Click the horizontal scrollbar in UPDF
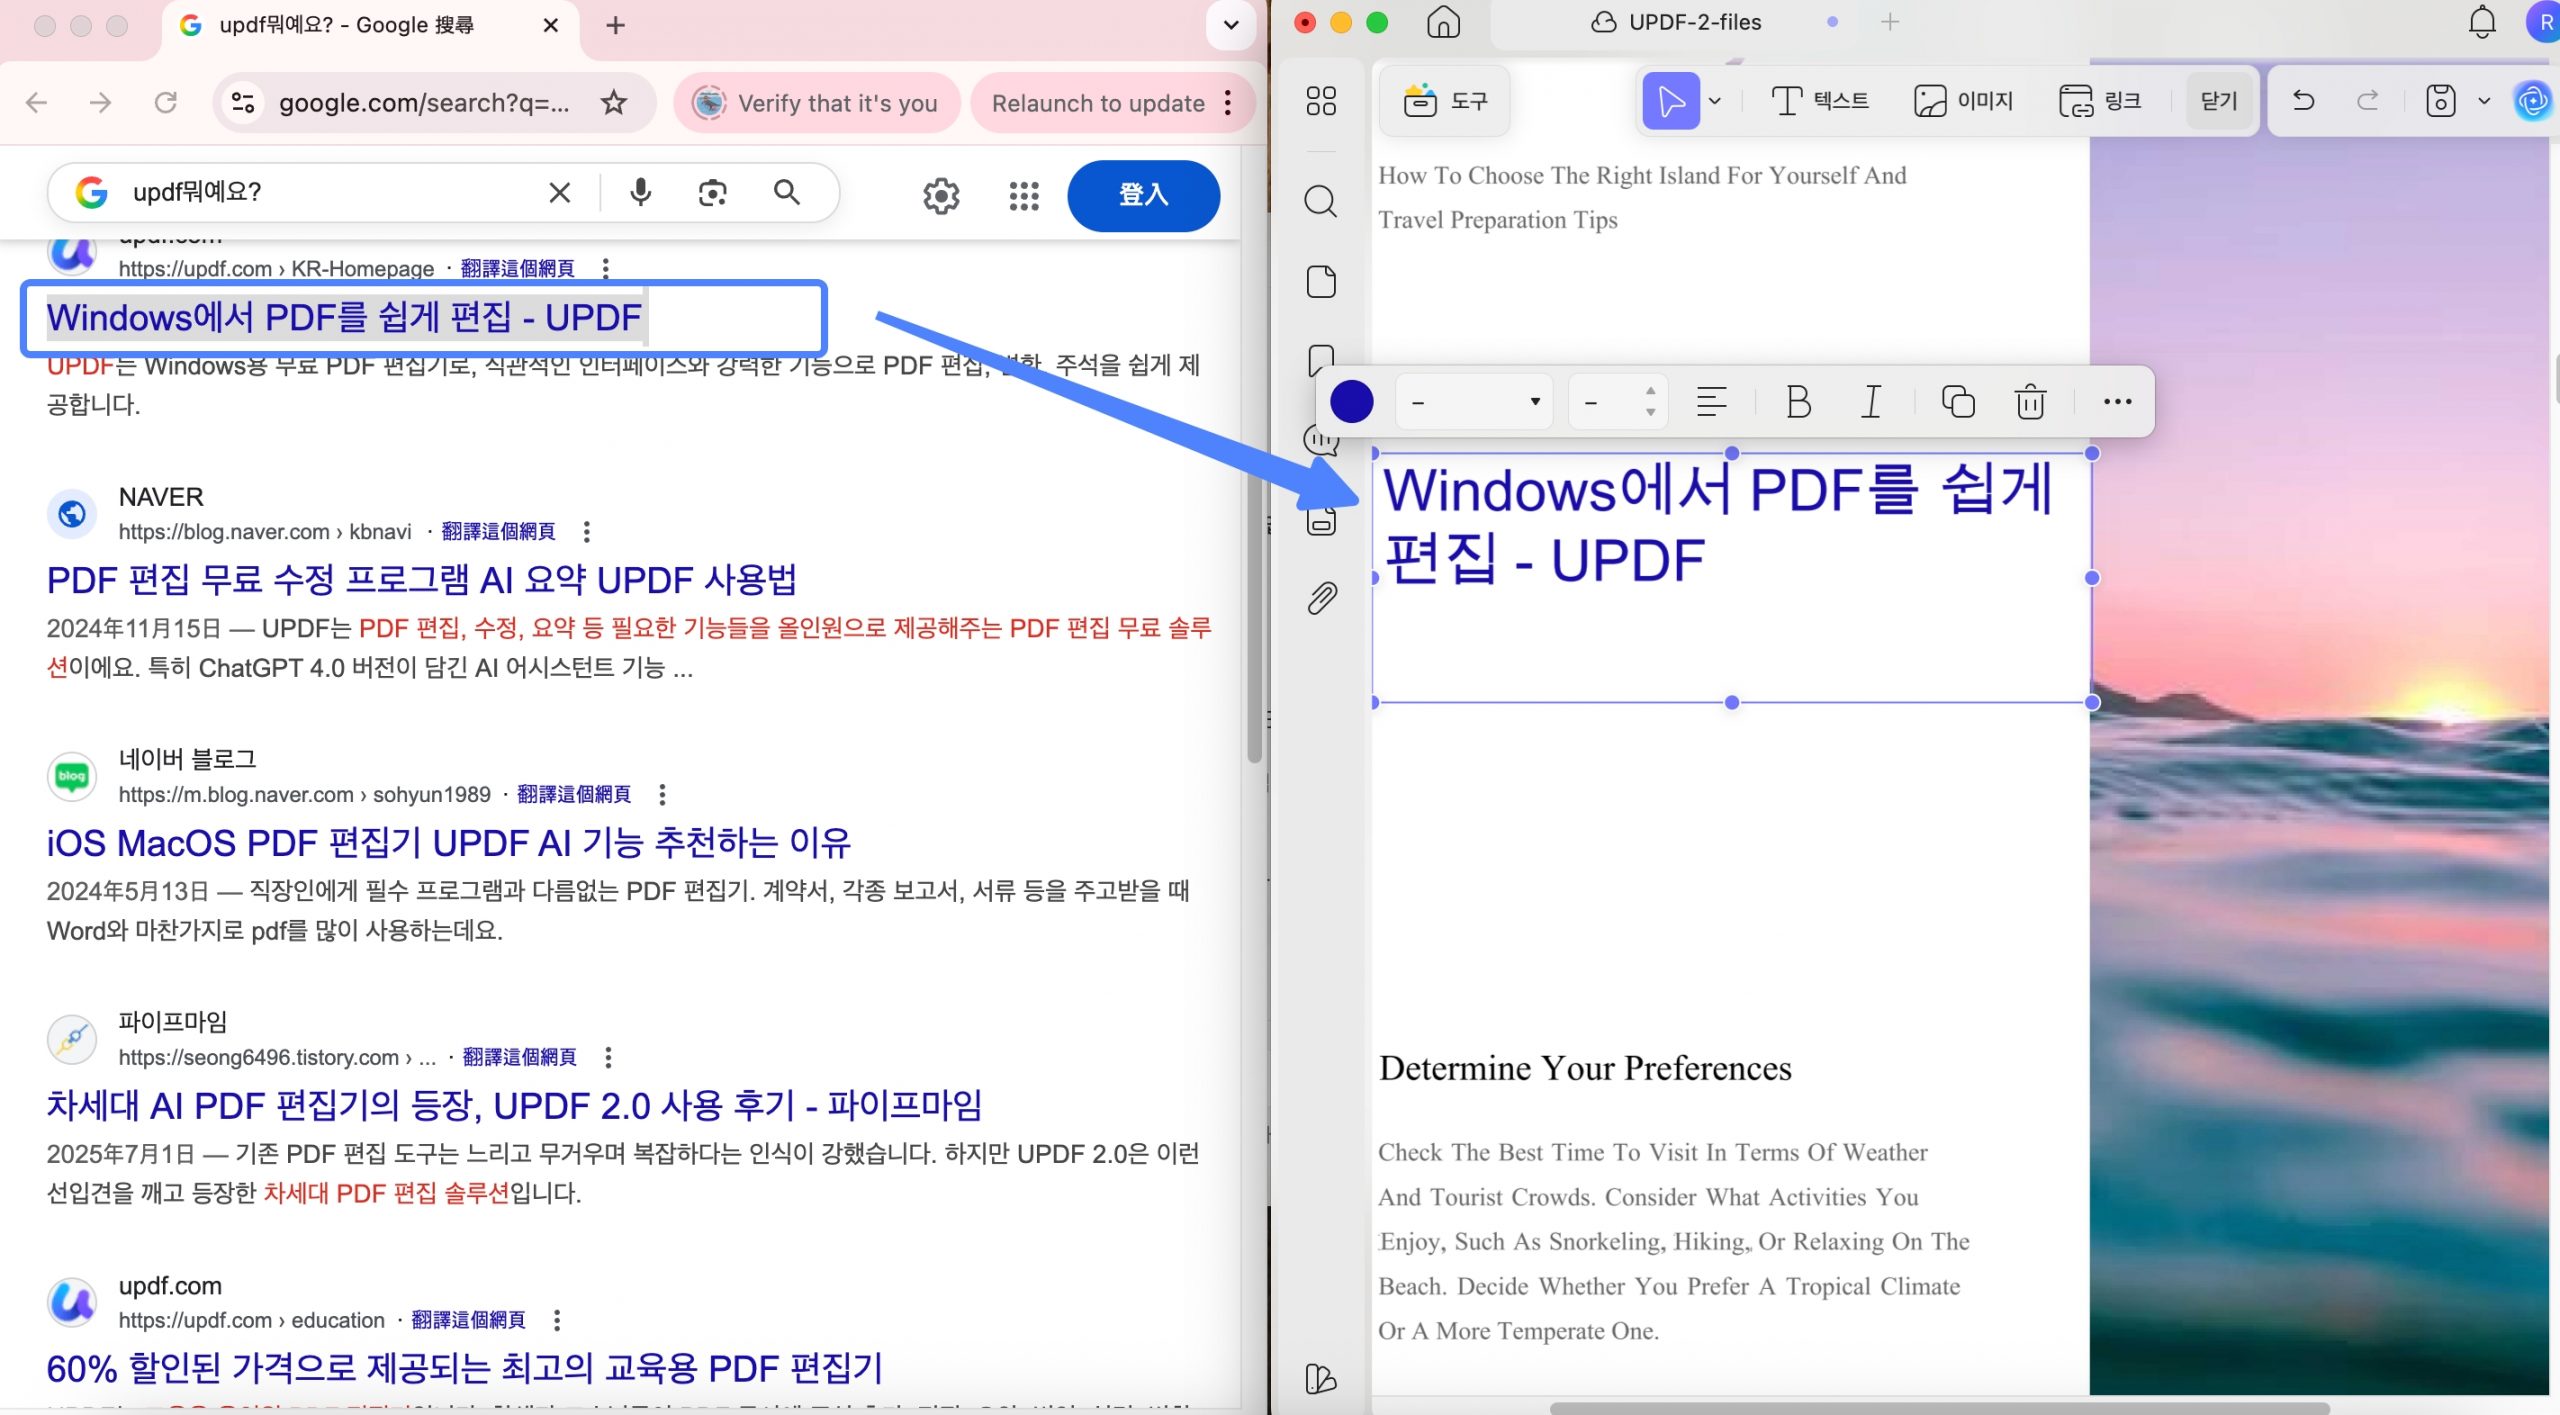This screenshot has height=1415, width=2560. [1938, 1408]
